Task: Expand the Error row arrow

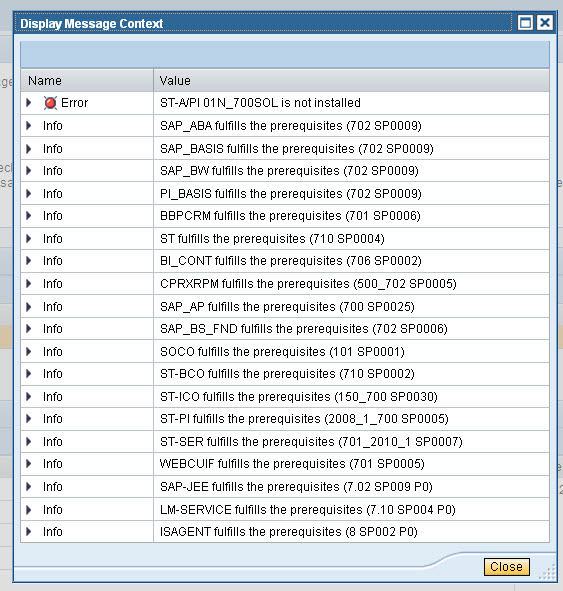Action: click(x=29, y=103)
